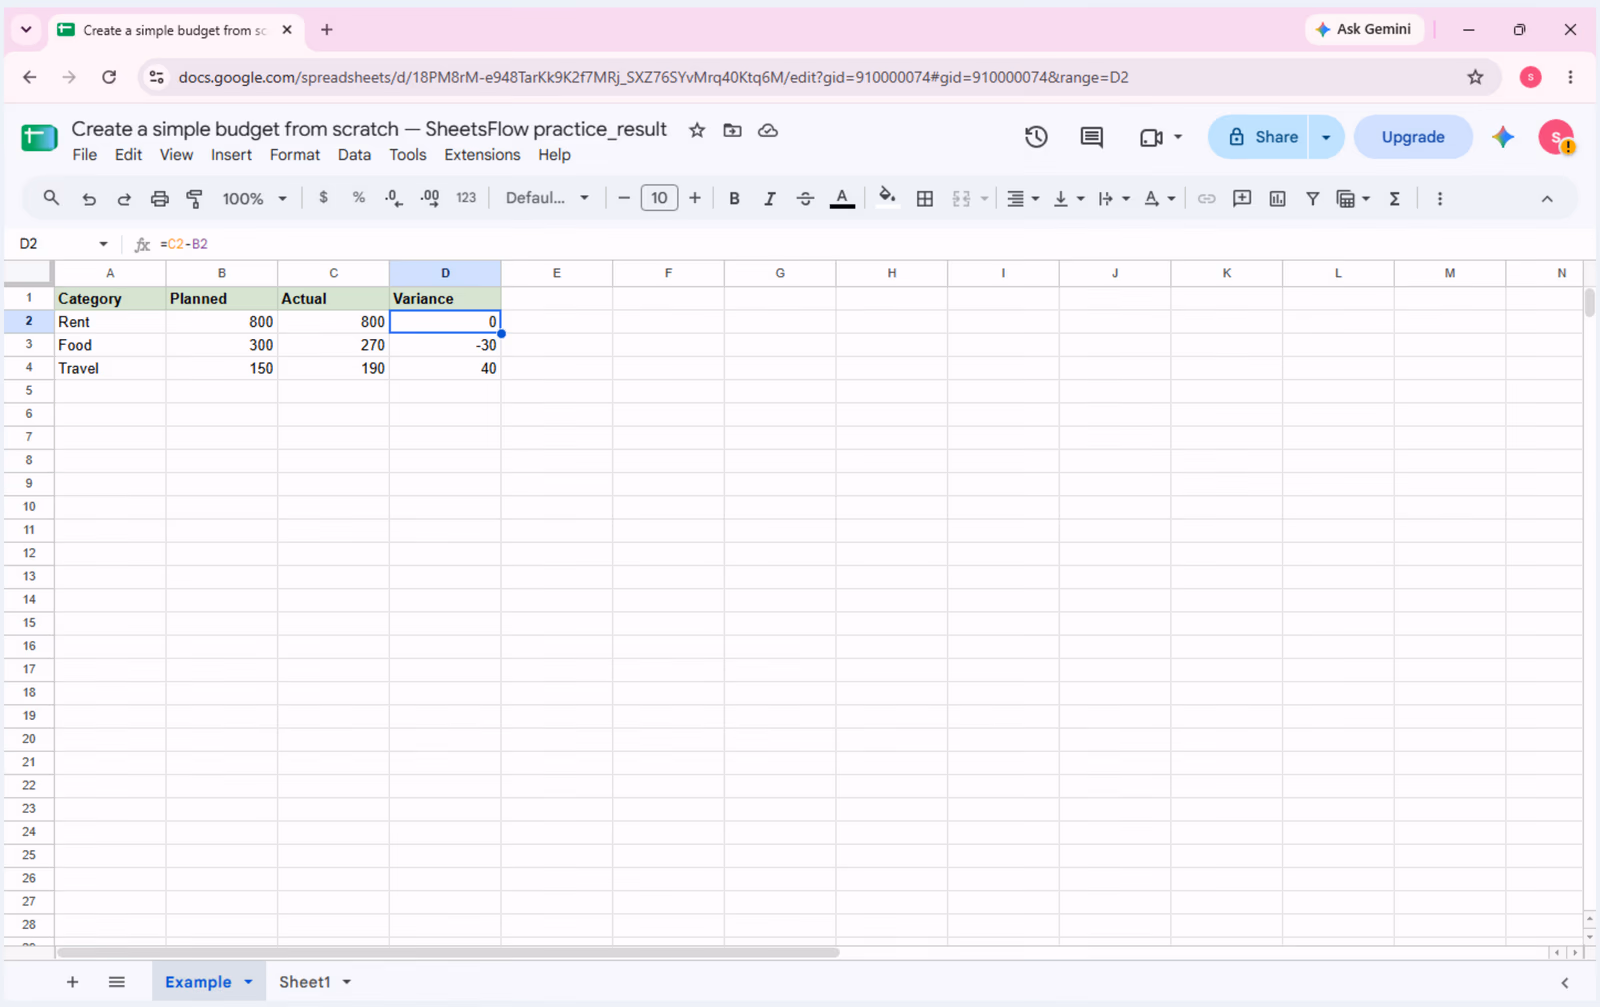Image resolution: width=1600 pixels, height=1007 pixels.
Task: Apply percent format icon
Action: tap(358, 198)
